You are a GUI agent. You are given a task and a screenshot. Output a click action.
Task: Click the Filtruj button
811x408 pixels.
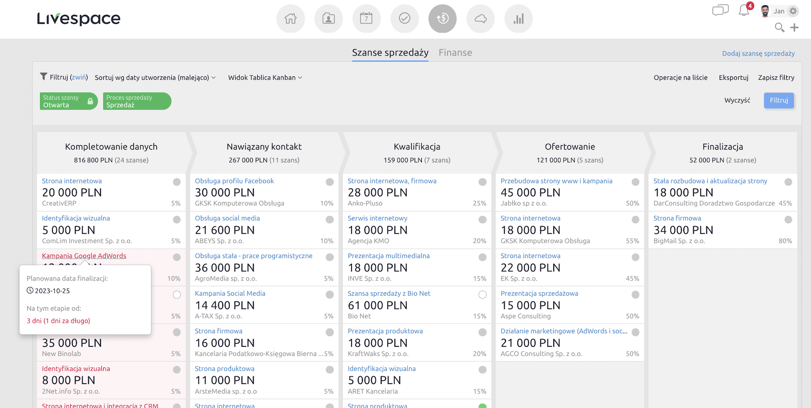point(778,101)
